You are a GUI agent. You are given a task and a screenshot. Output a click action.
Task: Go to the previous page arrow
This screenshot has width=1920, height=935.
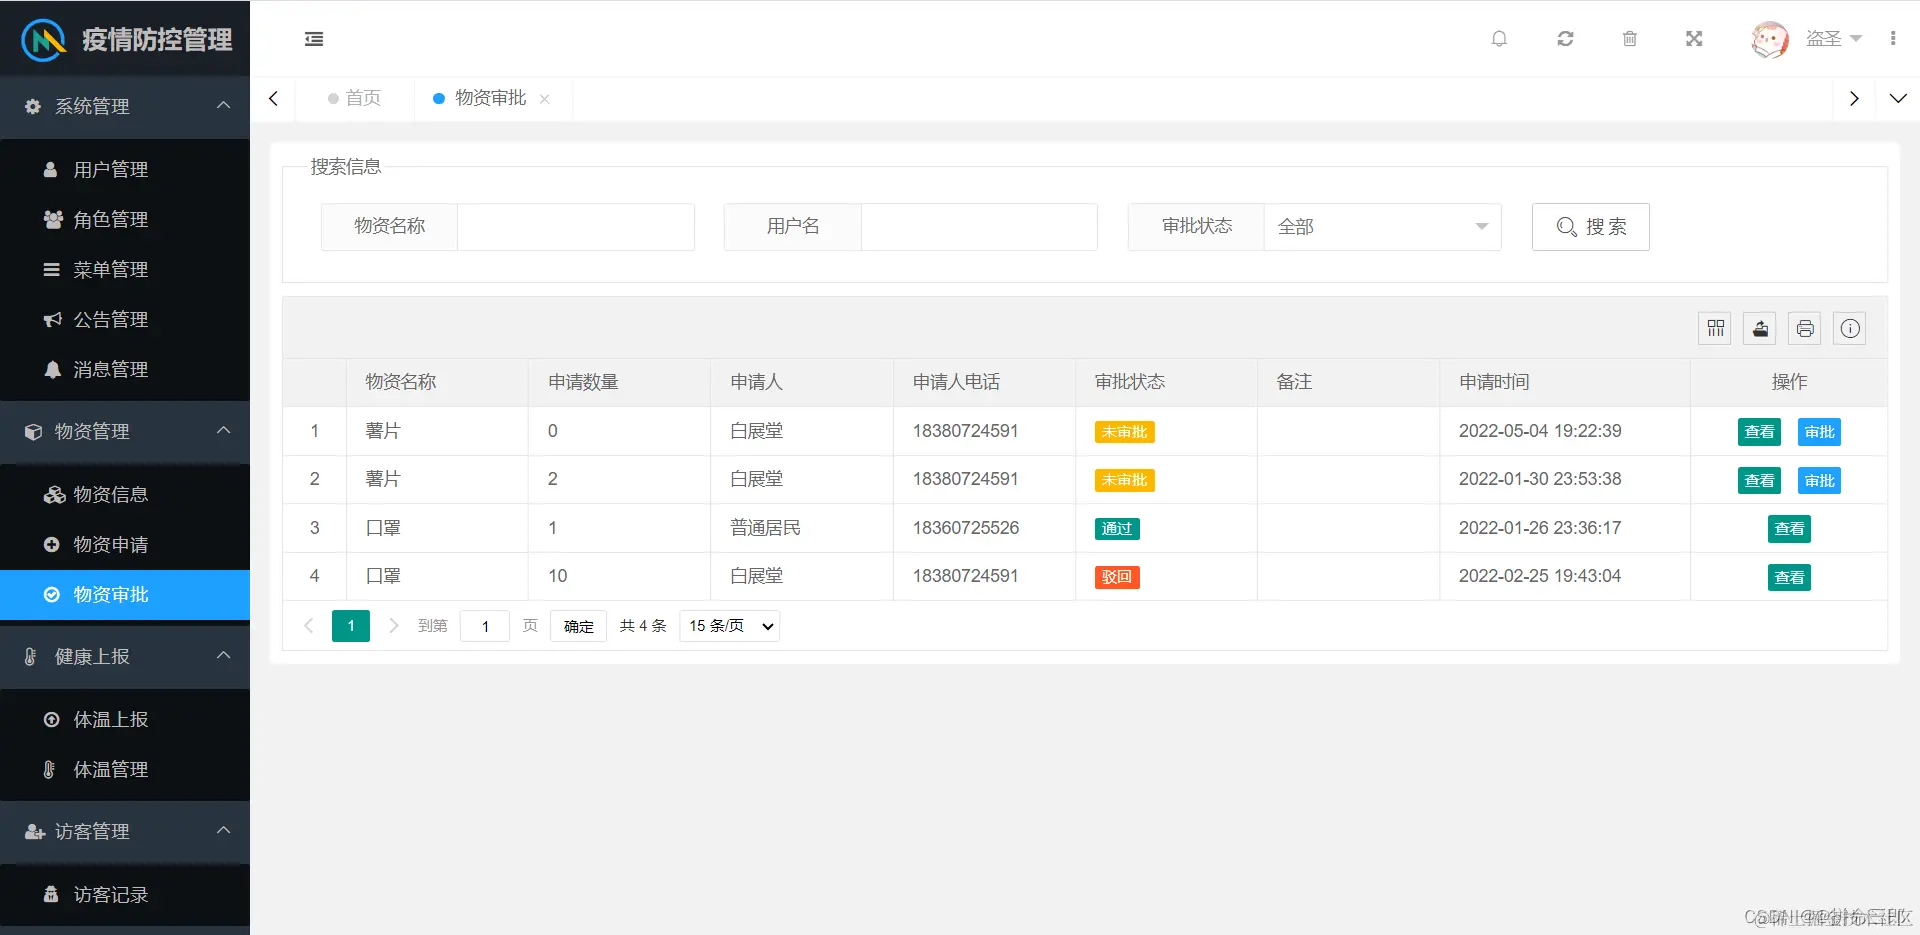pos(309,626)
